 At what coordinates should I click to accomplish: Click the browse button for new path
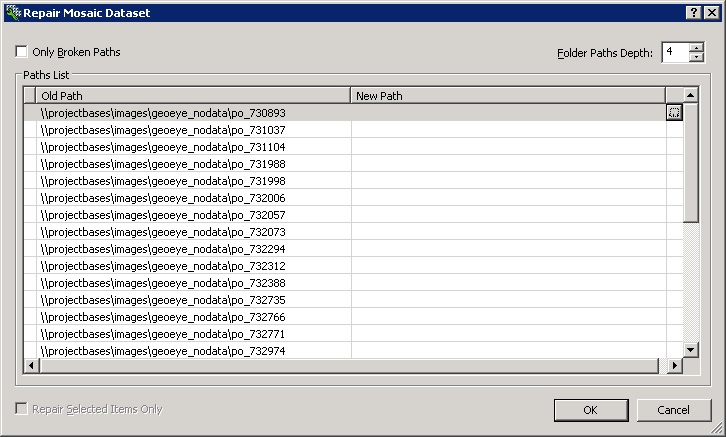click(x=674, y=113)
